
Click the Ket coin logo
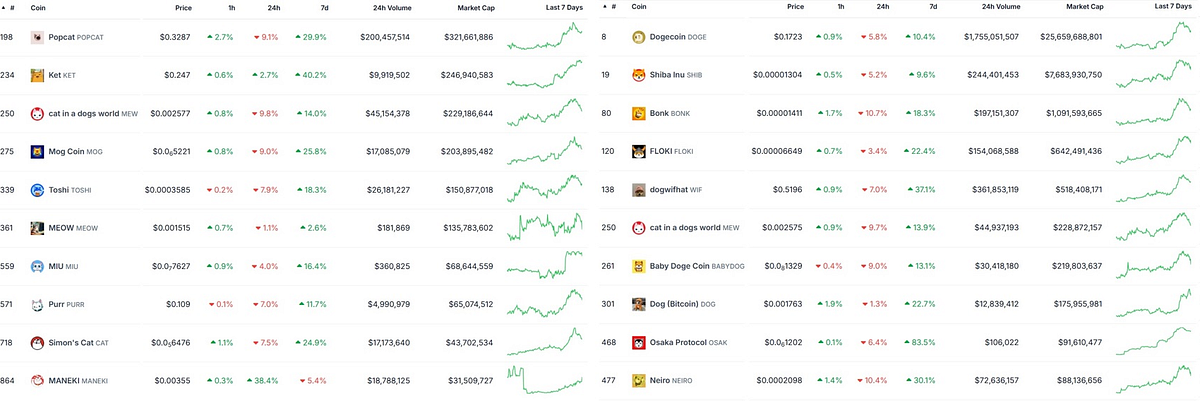(37, 75)
